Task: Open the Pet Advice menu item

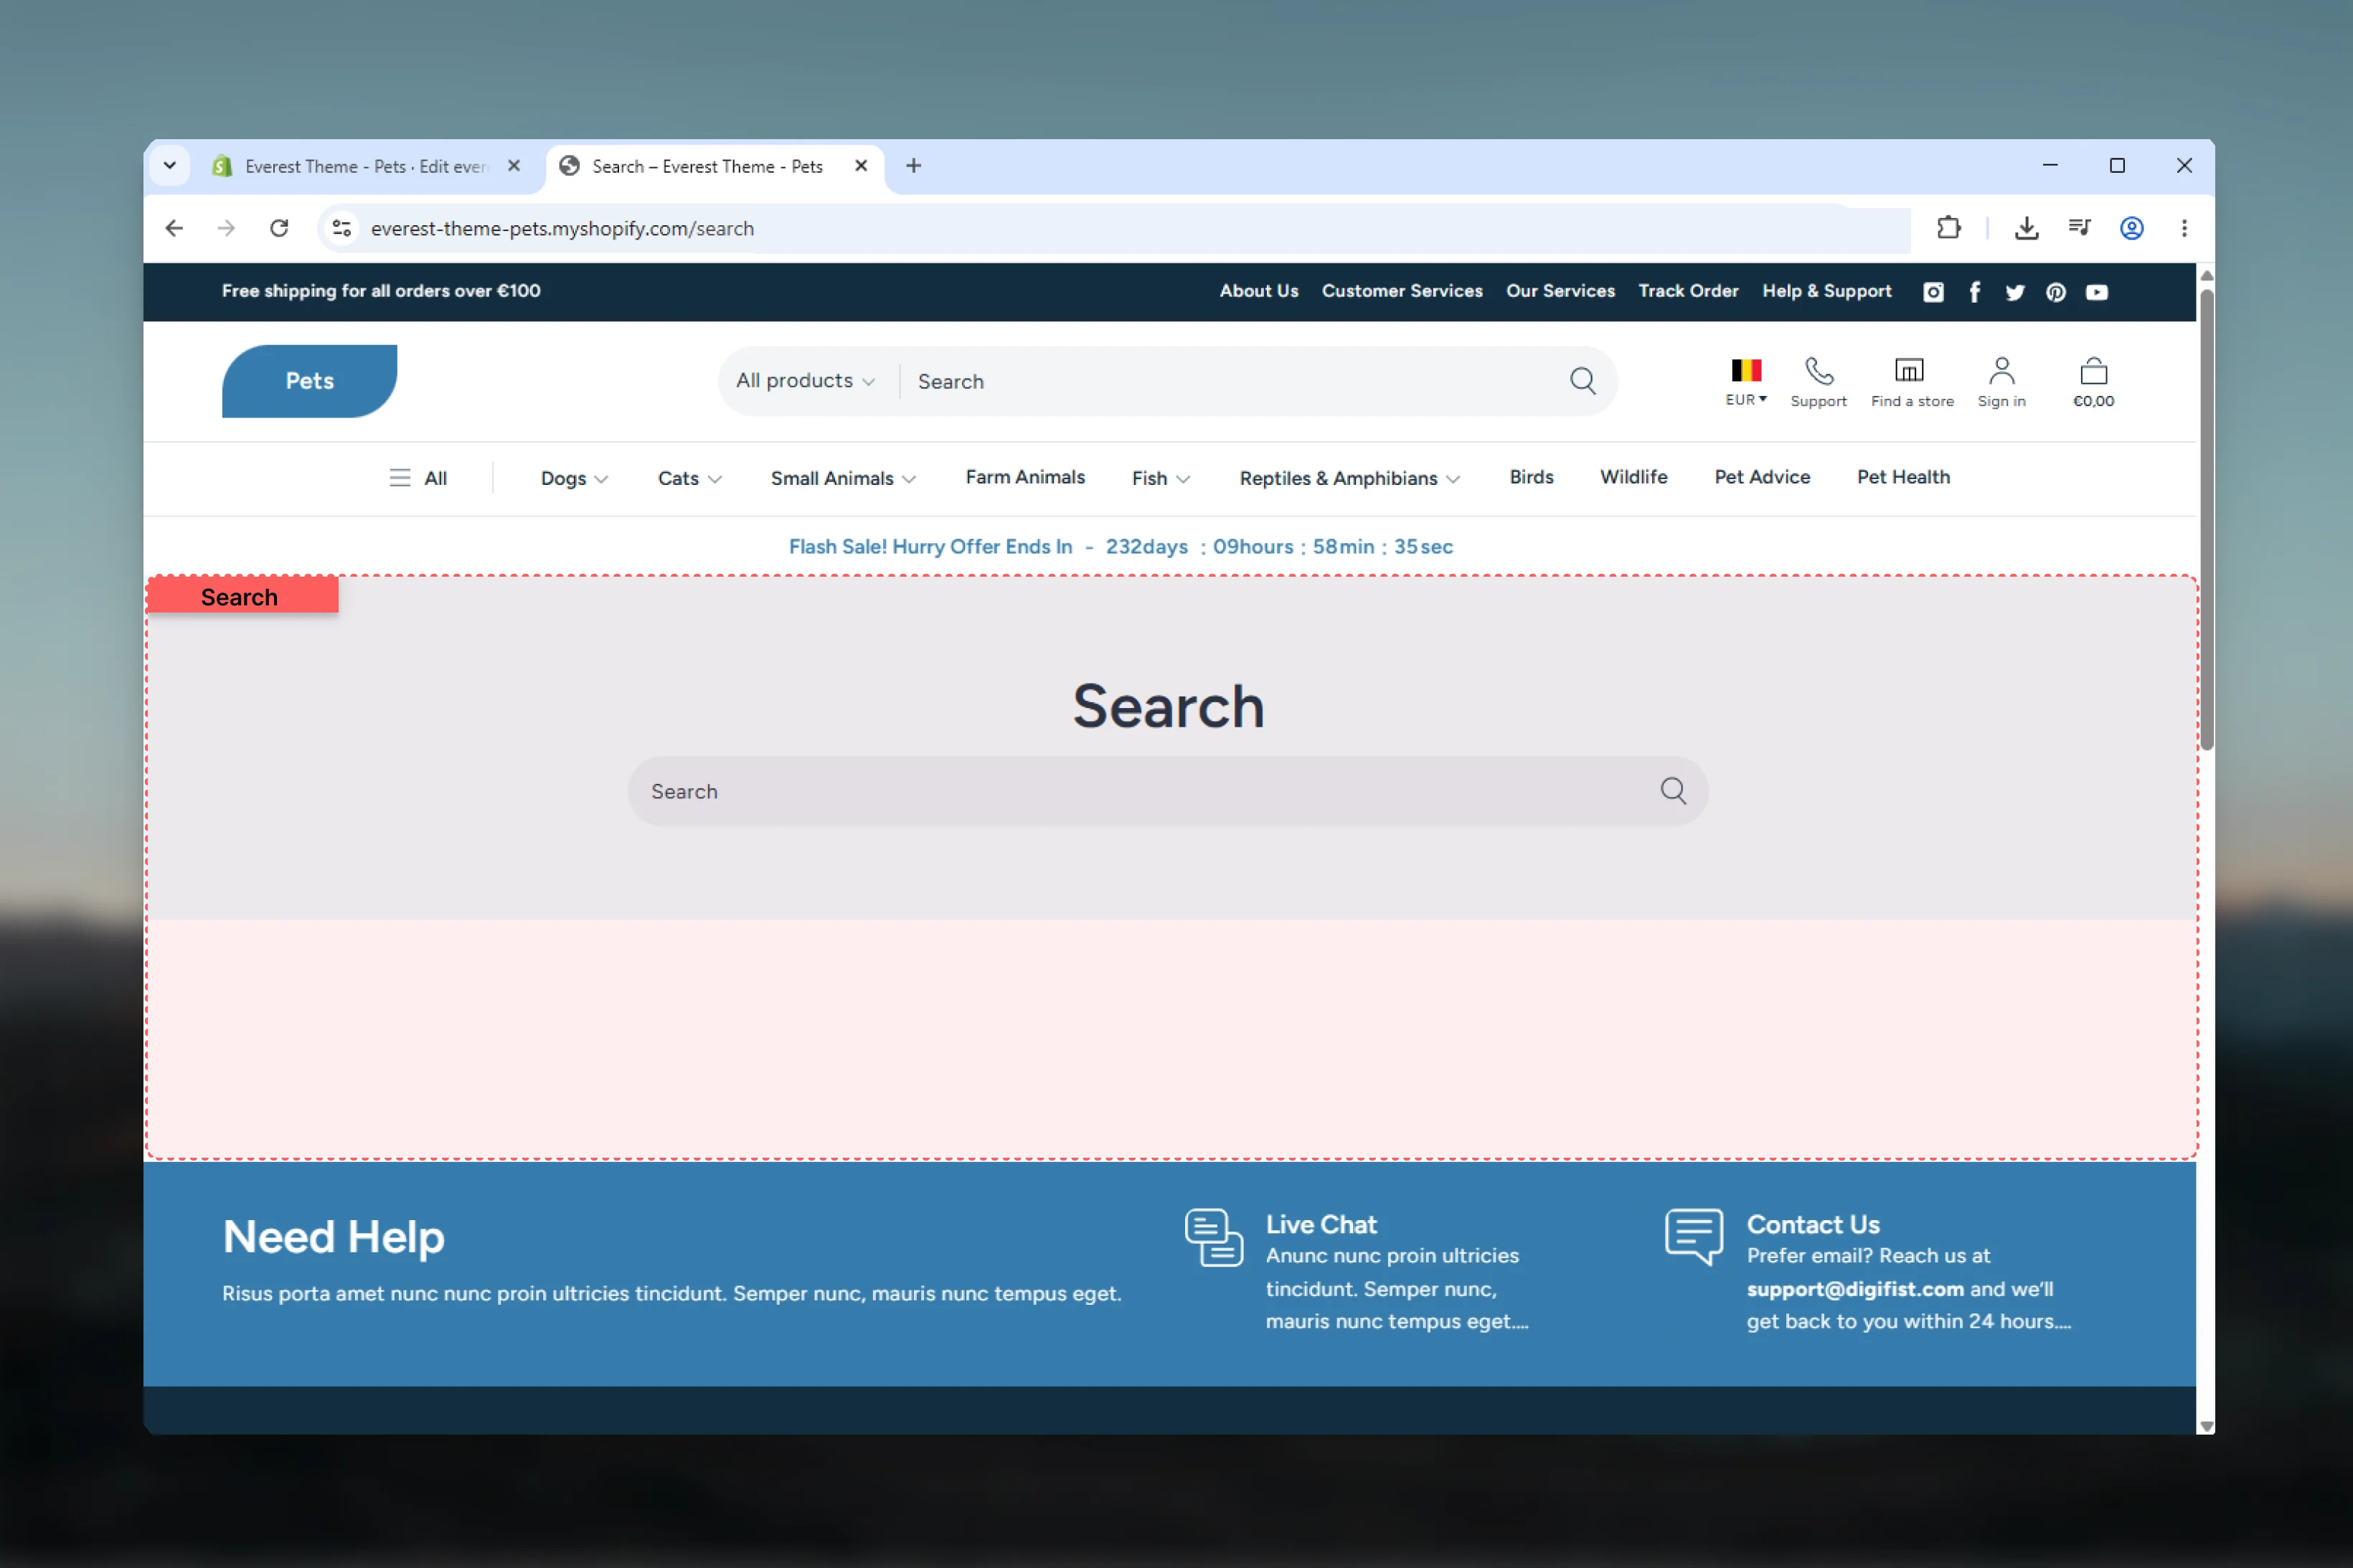Action: (1762, 477)
